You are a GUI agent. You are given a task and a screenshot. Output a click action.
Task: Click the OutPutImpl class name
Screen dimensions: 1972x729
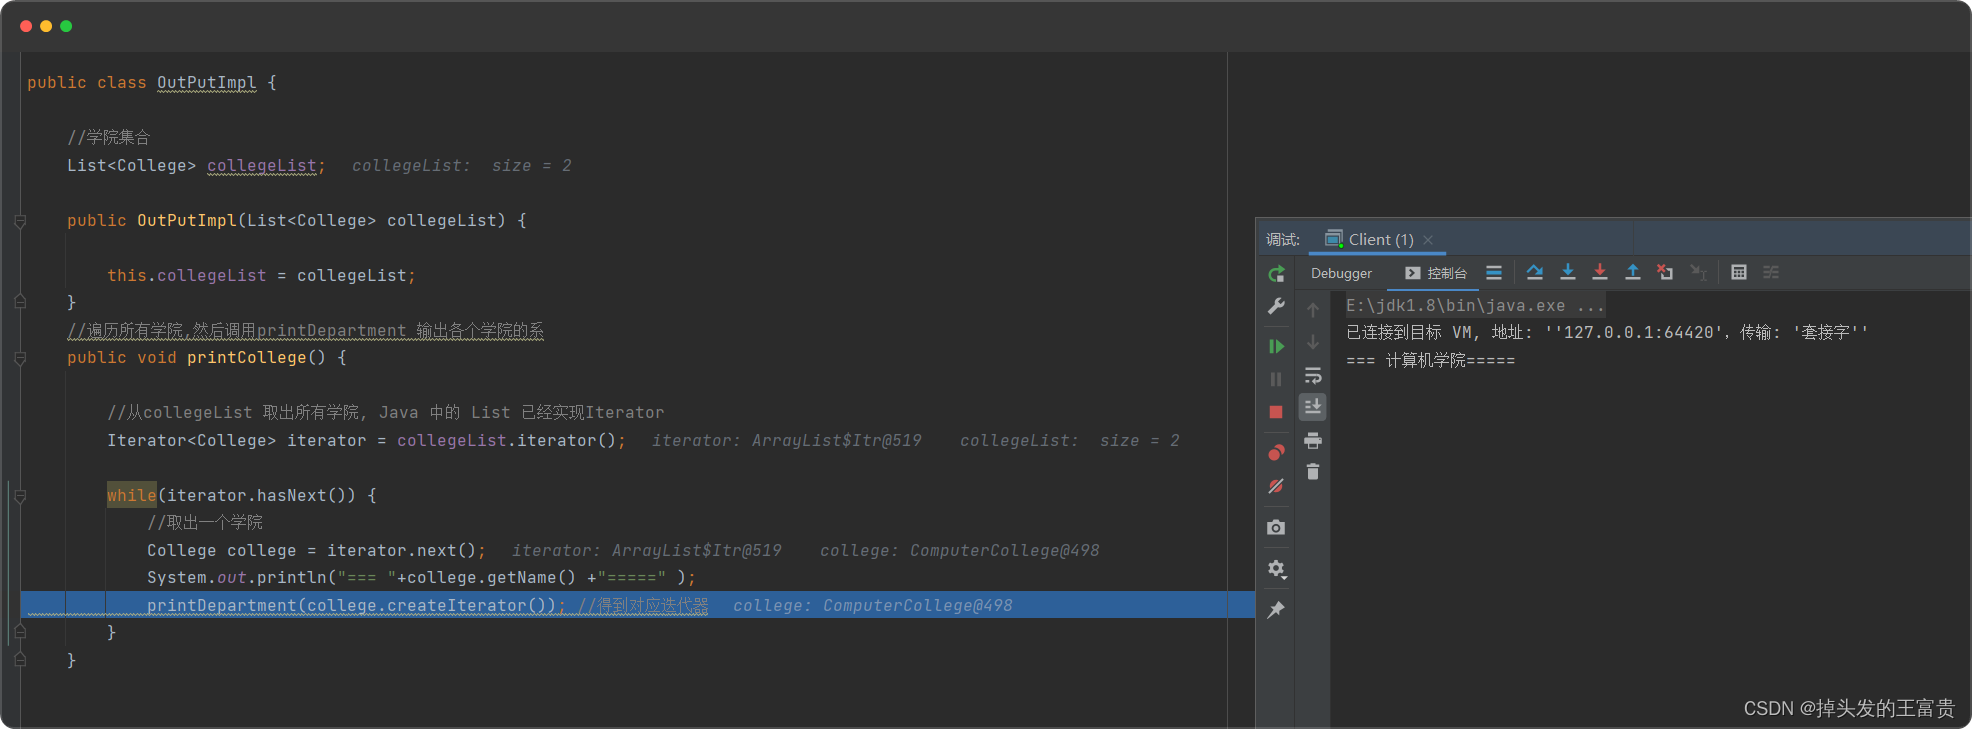(207, 83)
